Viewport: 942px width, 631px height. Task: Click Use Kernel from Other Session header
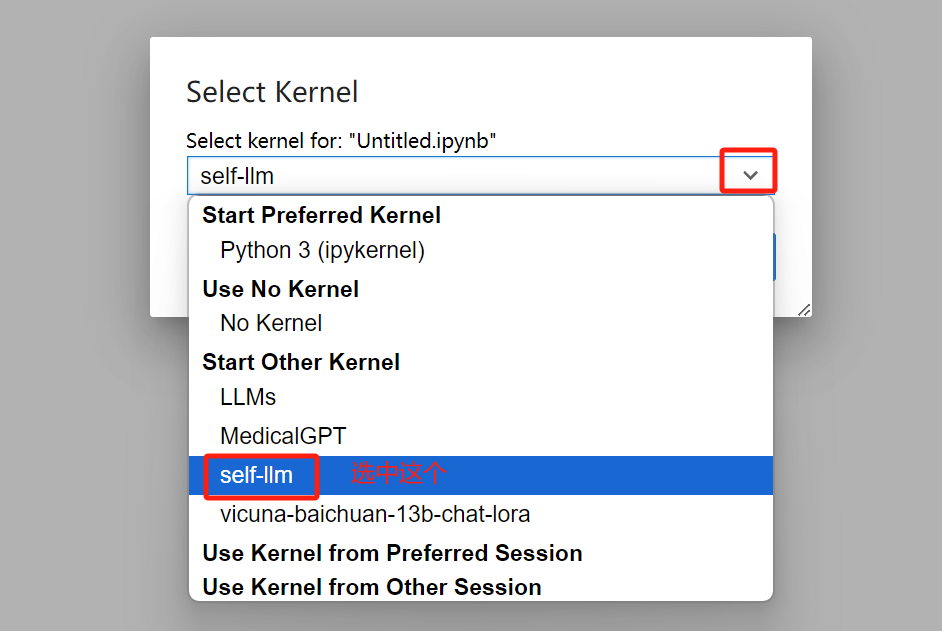pos(372,587)
